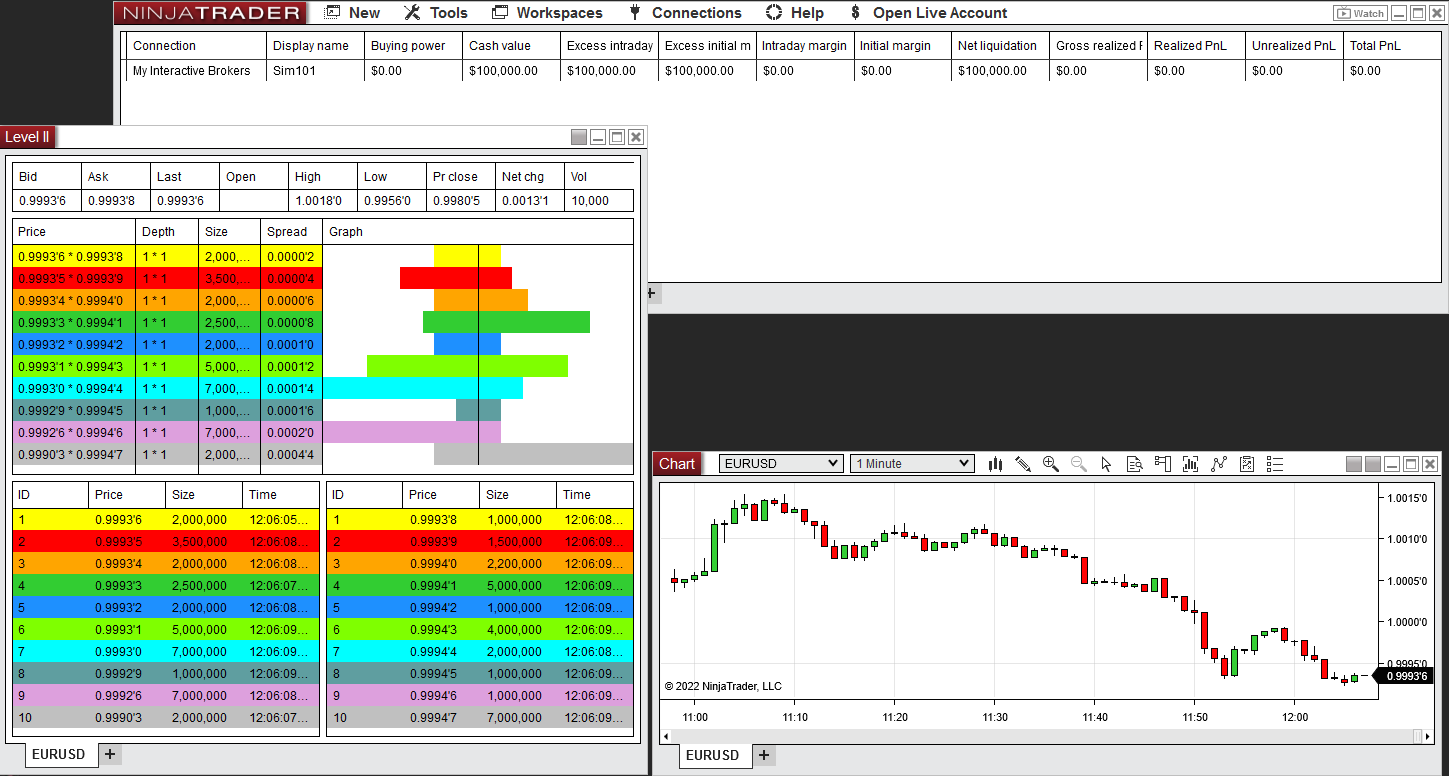
Task: Click the Pr close value 0.9980'5
Action: point(460,200)
